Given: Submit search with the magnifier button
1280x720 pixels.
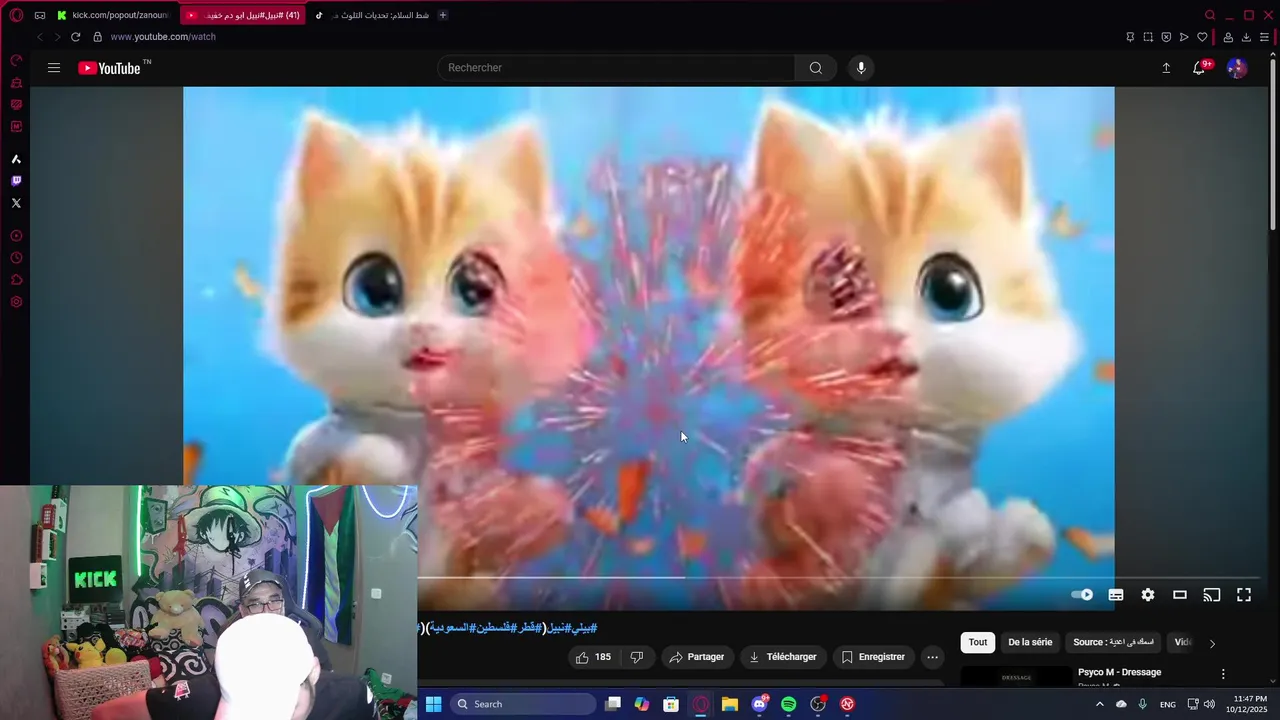Looking at the screenshot, I should 815,68.
